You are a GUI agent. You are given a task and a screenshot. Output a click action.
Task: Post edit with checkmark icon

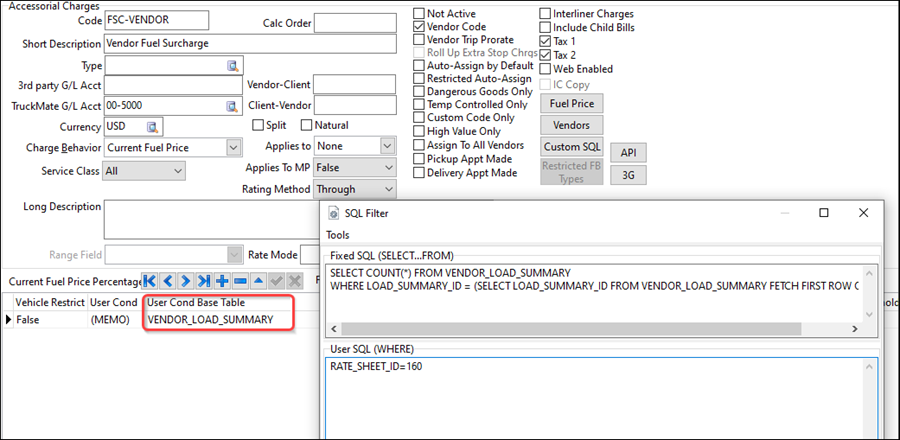pyautogui.click(x=277, y=281)
